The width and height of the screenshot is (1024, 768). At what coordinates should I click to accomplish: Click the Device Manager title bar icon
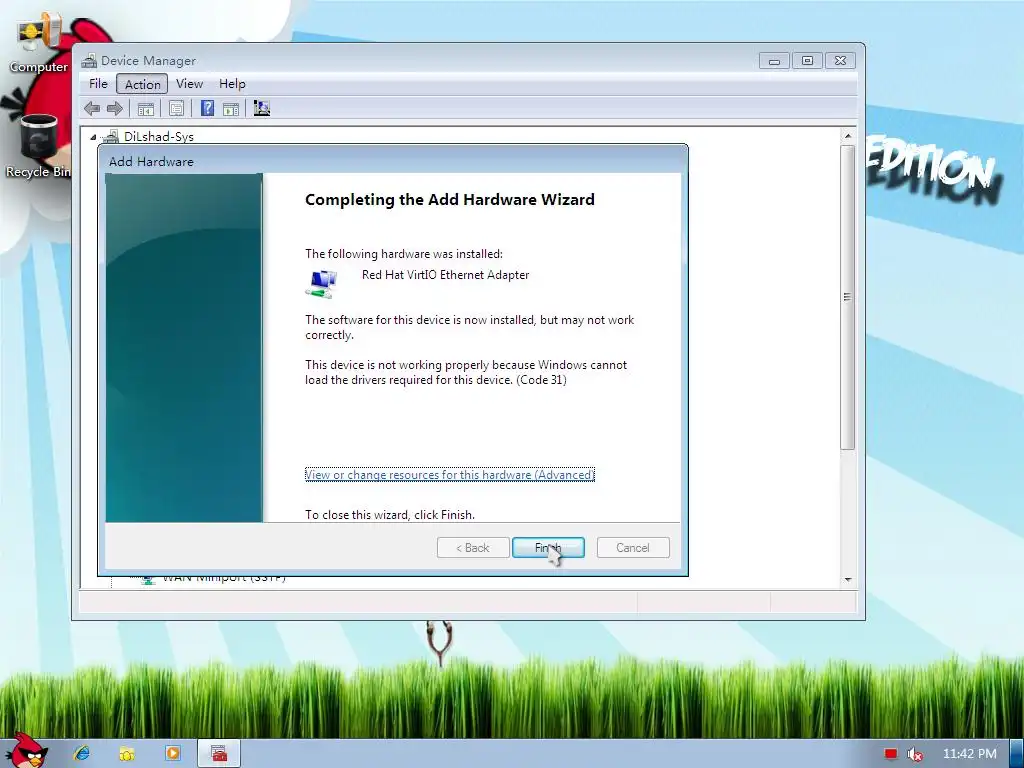(x=89, y=61)
